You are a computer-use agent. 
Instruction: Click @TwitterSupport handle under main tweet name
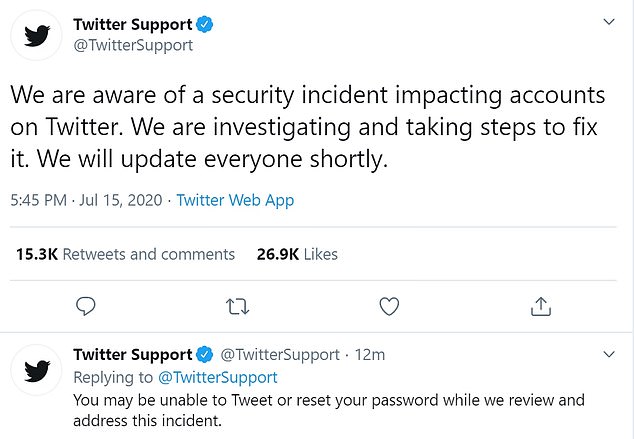coord(133,45)
